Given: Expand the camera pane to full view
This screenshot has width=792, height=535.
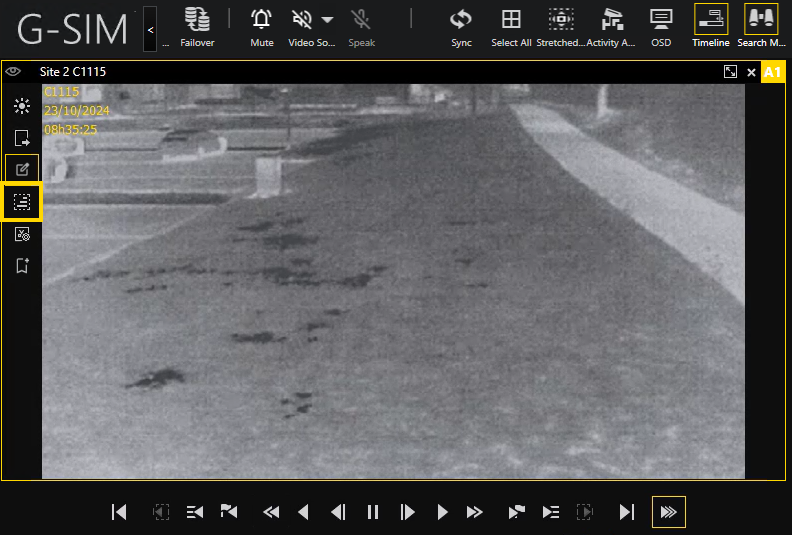Looking at the screenshot, I should click(x=731, y=72).
